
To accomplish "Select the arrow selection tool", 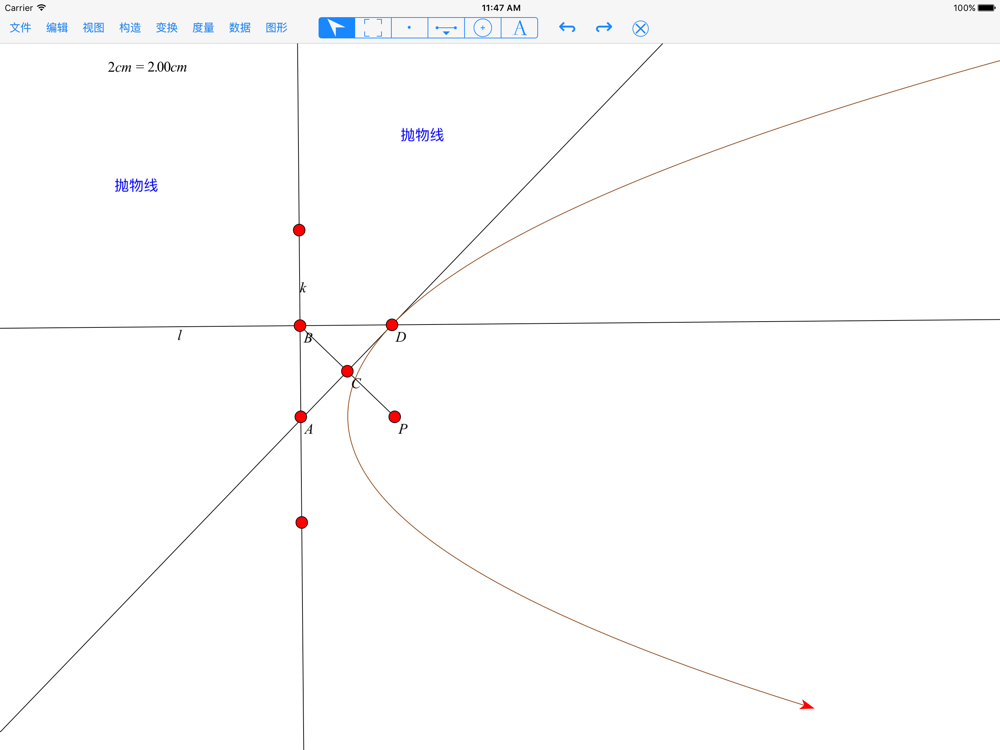I will [x=337, y=28].
